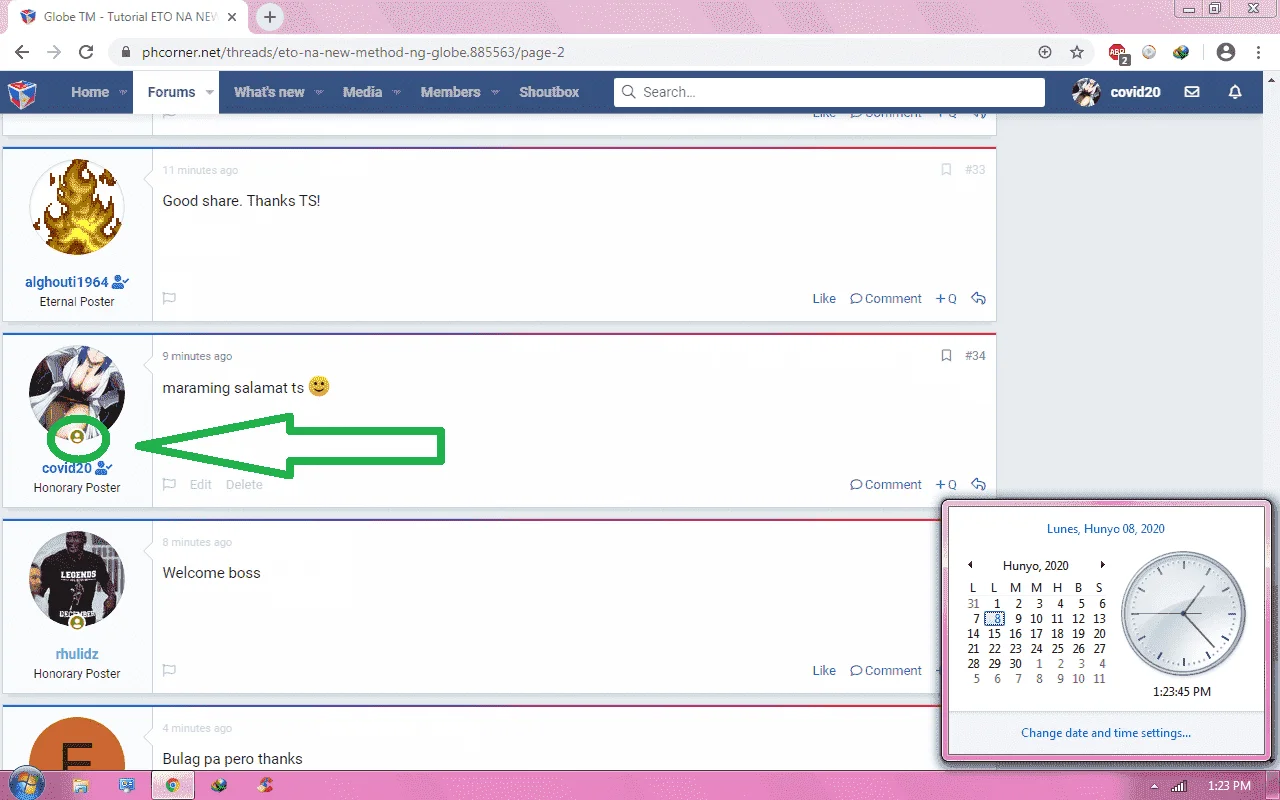Click the page scrollbar up arrow
The height and width of the screenshot is (800, 1280).
click(1270, 80)
